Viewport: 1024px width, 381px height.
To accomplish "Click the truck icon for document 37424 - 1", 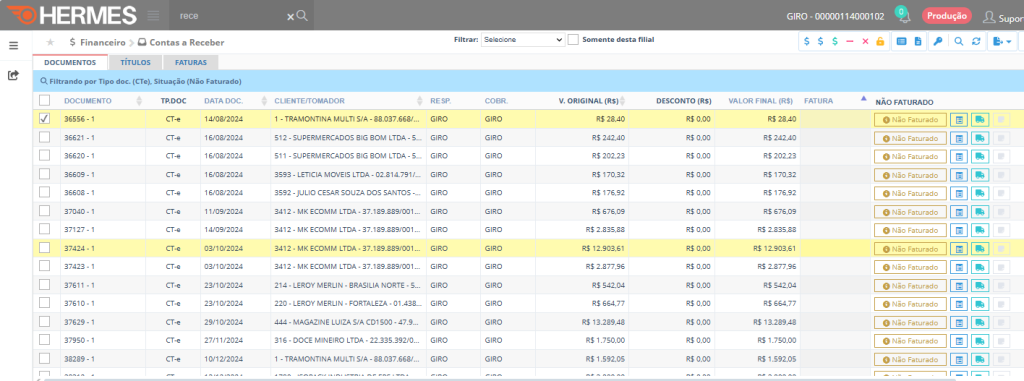I will (x=980, y=249).
